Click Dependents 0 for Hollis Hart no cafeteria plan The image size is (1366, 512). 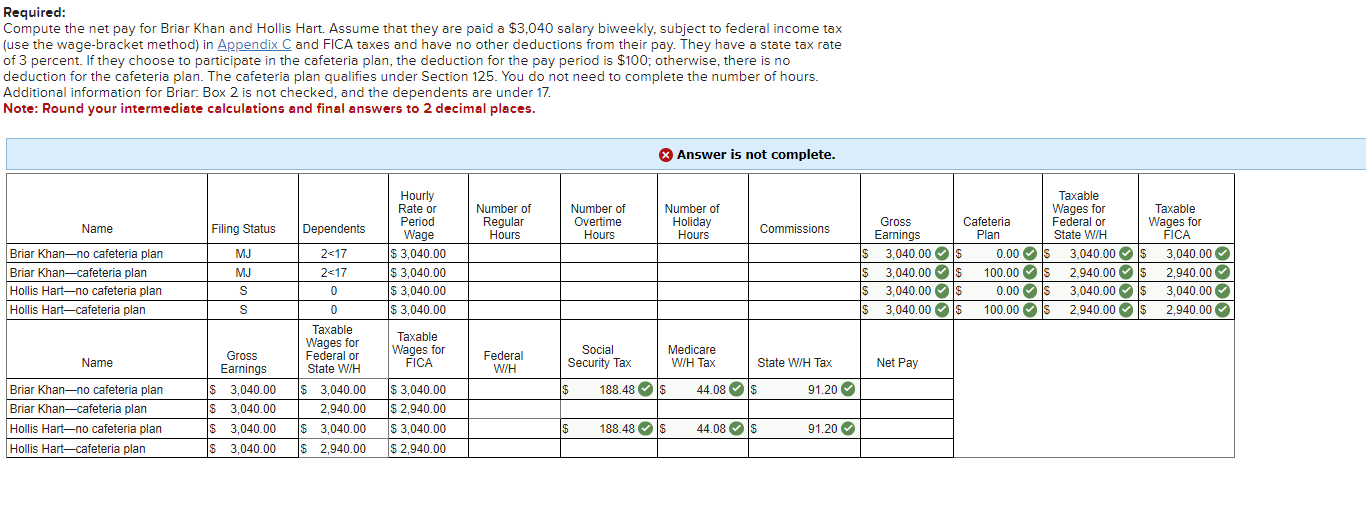pos(333,291)
